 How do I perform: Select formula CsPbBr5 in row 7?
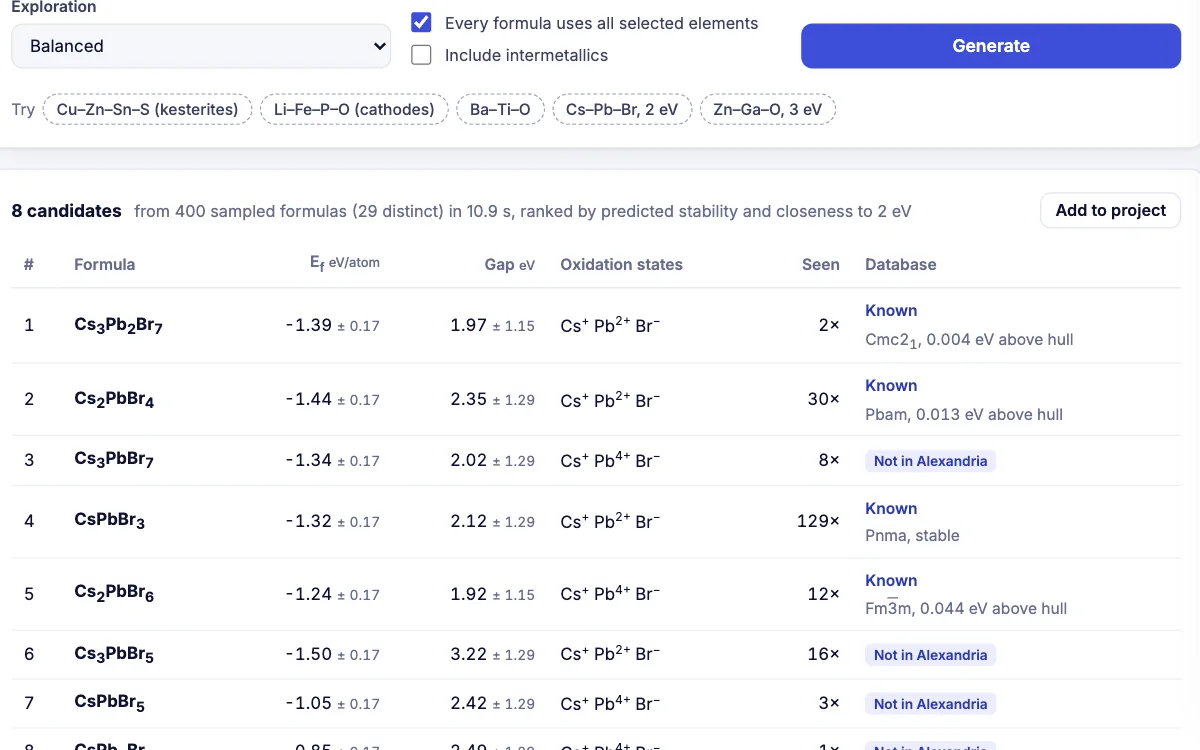tap(109, 704)
